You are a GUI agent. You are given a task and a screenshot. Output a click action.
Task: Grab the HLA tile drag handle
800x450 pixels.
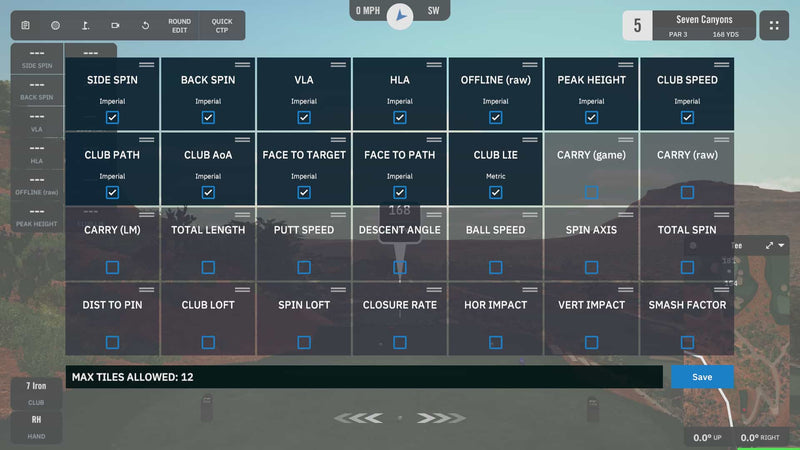(x=434, y=65)
